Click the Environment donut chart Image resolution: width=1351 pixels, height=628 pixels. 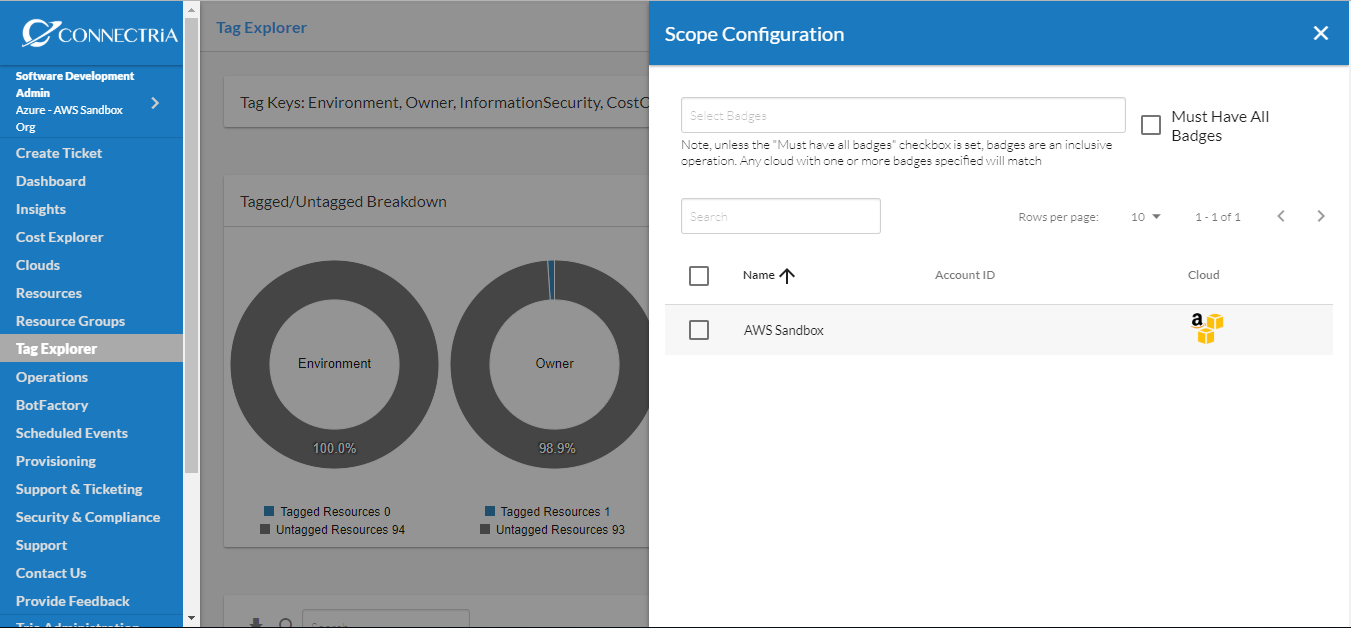(335, 364)
